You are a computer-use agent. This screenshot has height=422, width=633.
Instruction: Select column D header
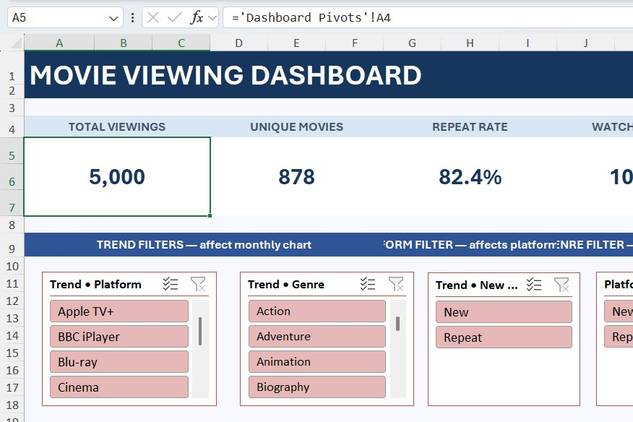[239, 43]
